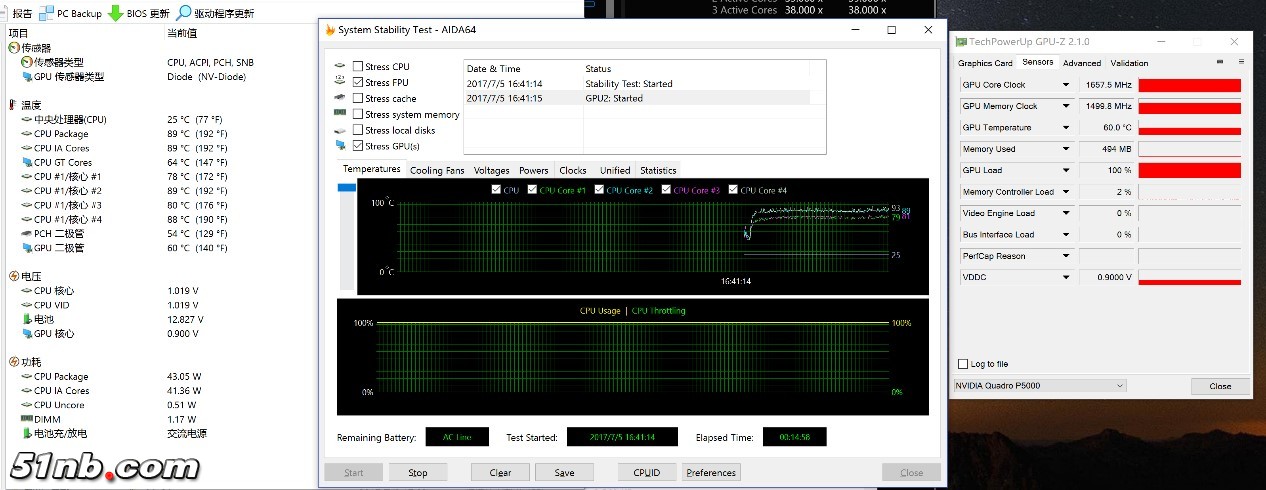
Task: Click the PCH 二极管 row icon
Action: coord(26,233)
